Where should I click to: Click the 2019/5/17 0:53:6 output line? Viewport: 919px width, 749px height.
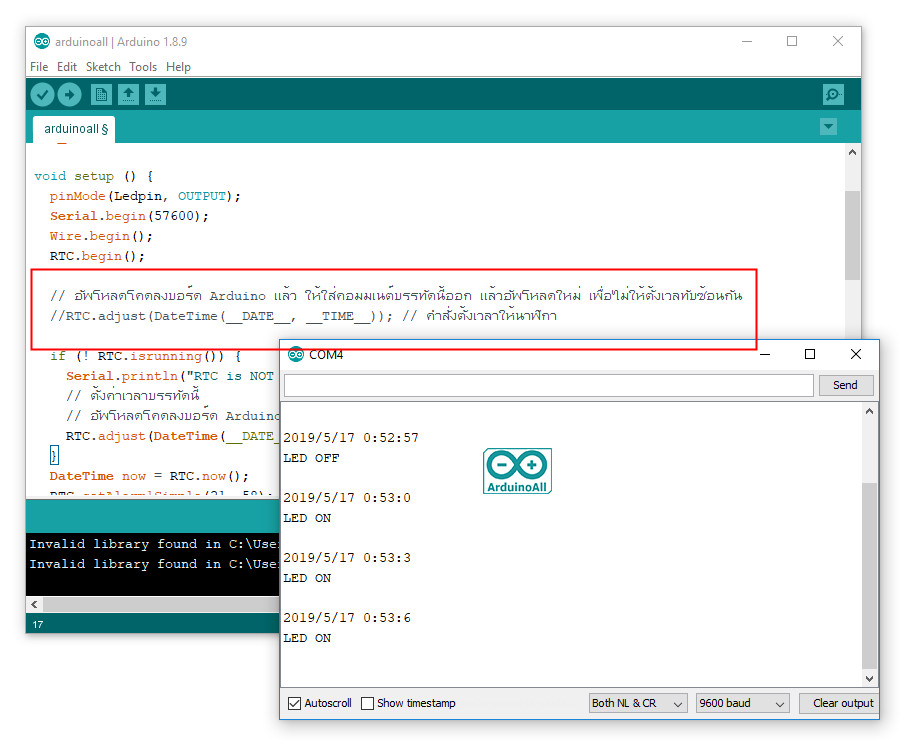347,618
